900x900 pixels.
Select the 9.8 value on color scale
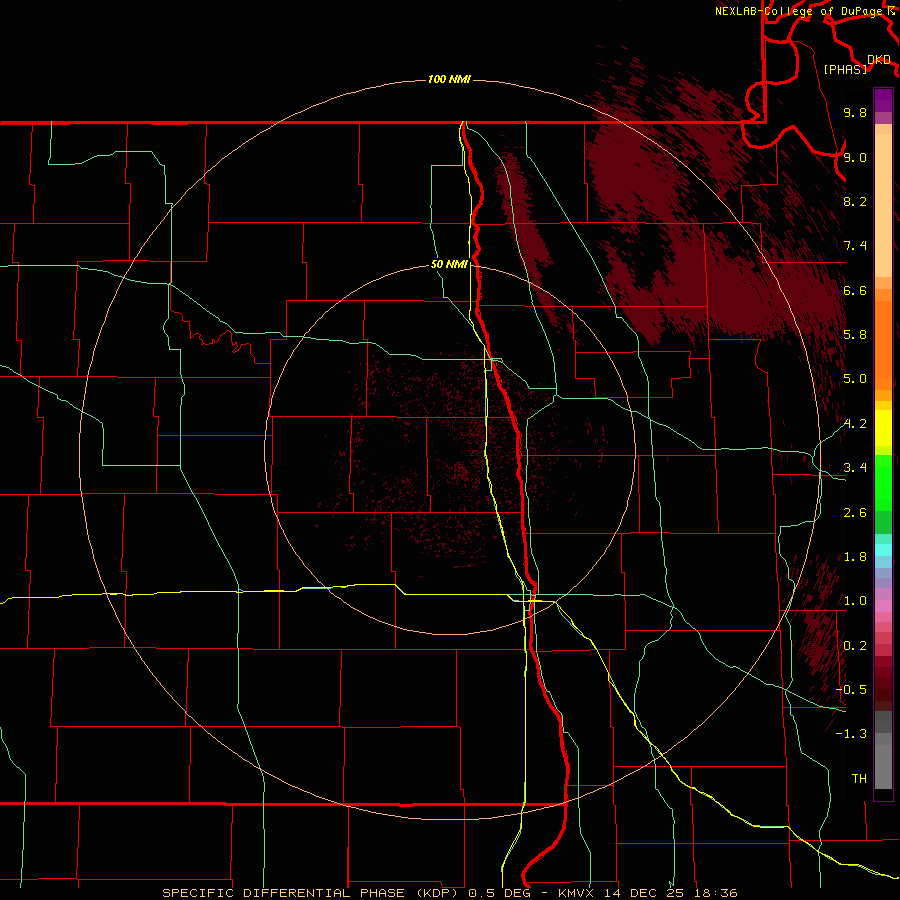(855, 112)
